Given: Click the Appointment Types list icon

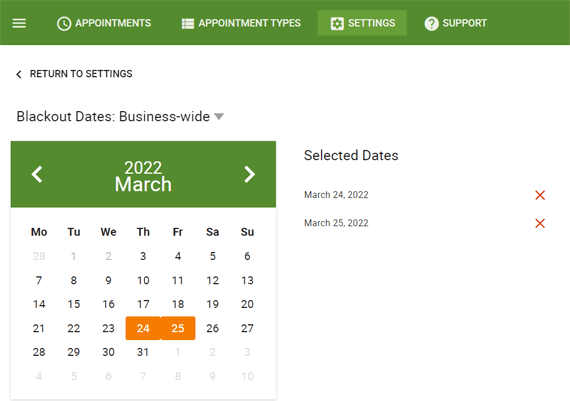Looking at the screenshot, I should click(188, 24).
